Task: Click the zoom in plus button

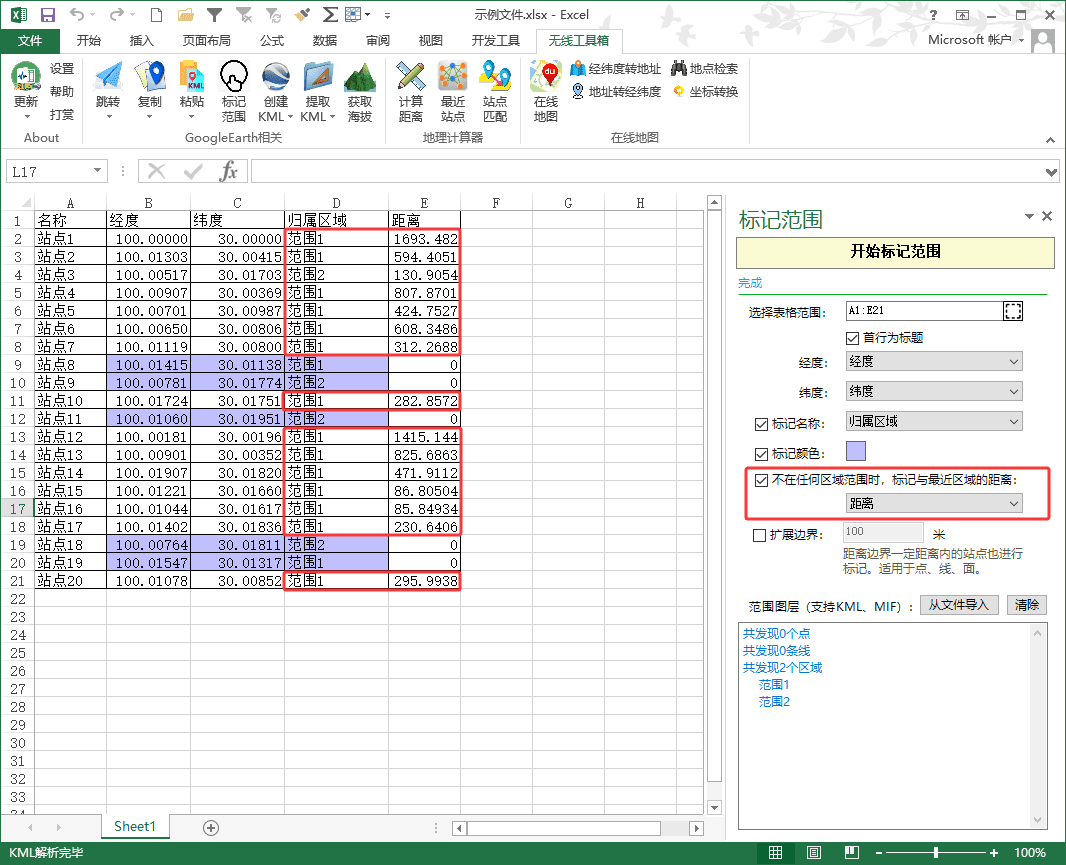Action: (x=993, y=853)
